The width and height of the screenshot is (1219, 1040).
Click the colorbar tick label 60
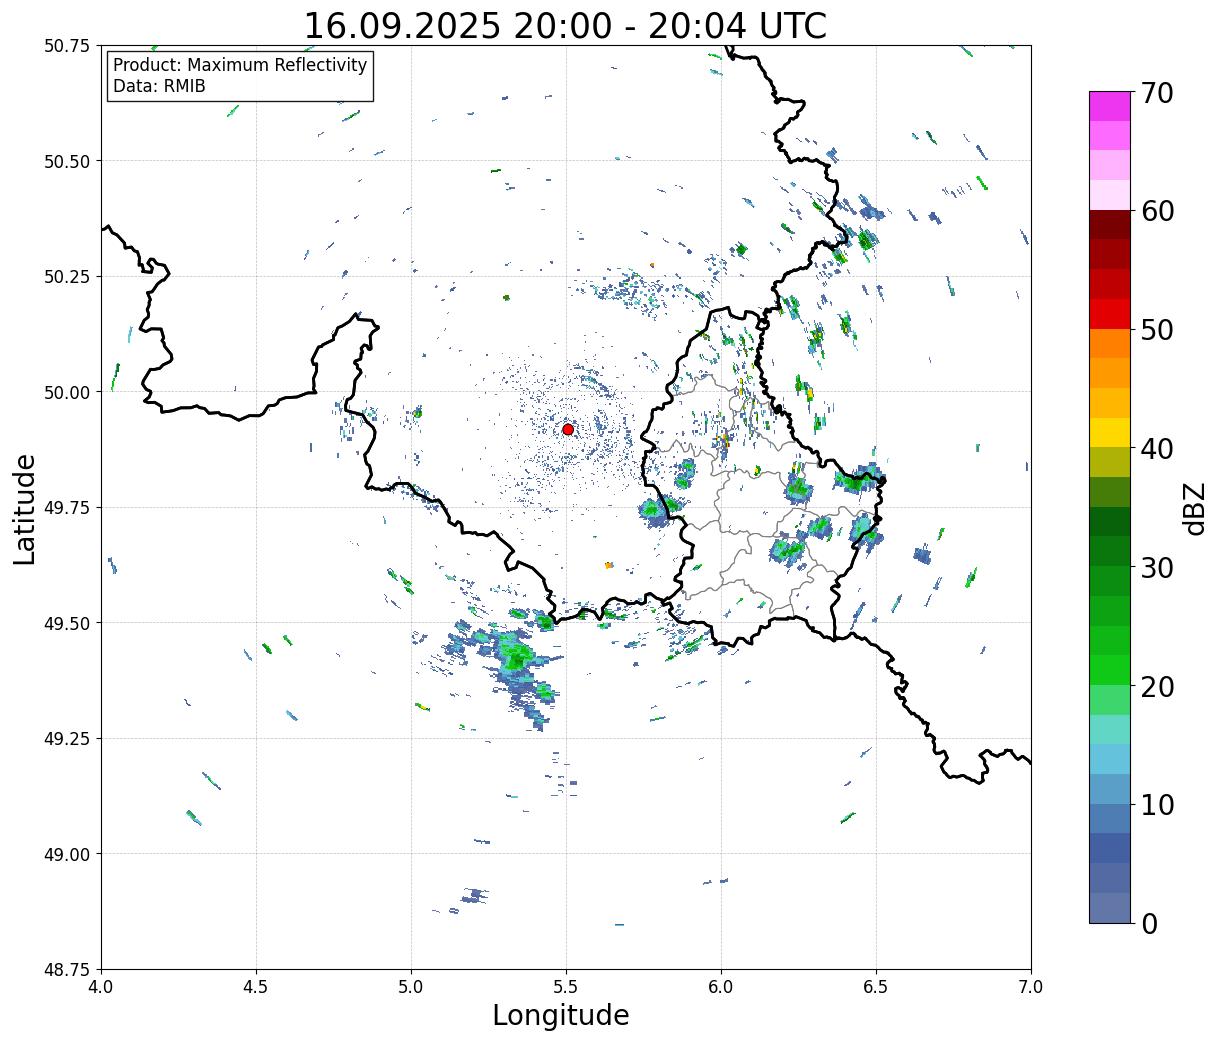(1157, 211)
